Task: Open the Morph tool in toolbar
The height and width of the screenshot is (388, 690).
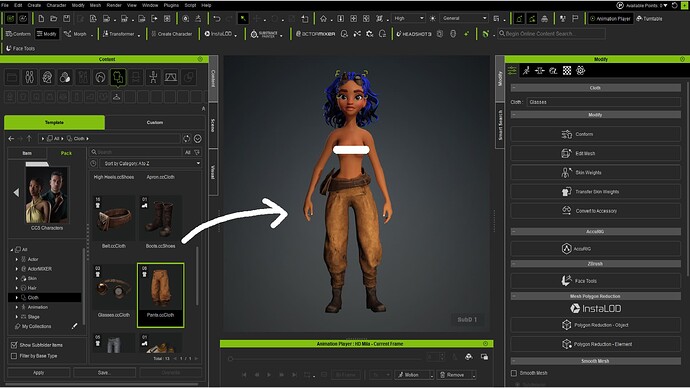Action: click(x=76, y=34)
